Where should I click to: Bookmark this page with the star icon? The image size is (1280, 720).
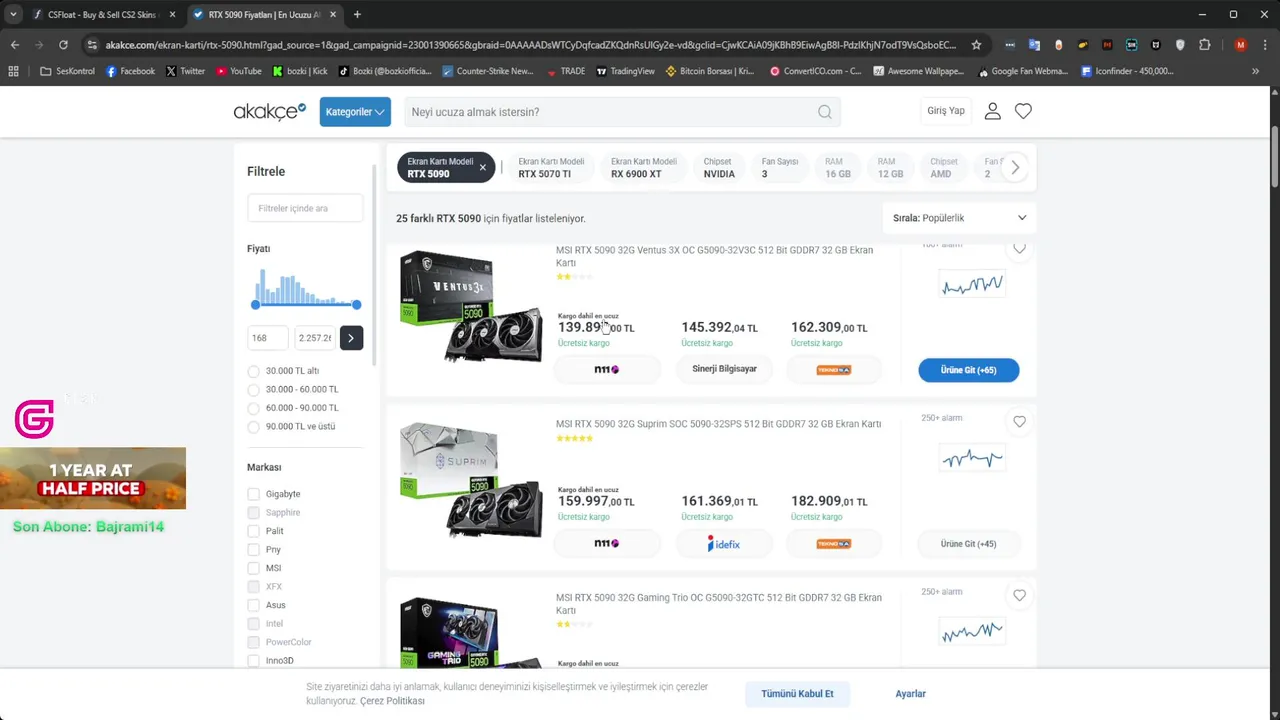[x=976, y=45]
